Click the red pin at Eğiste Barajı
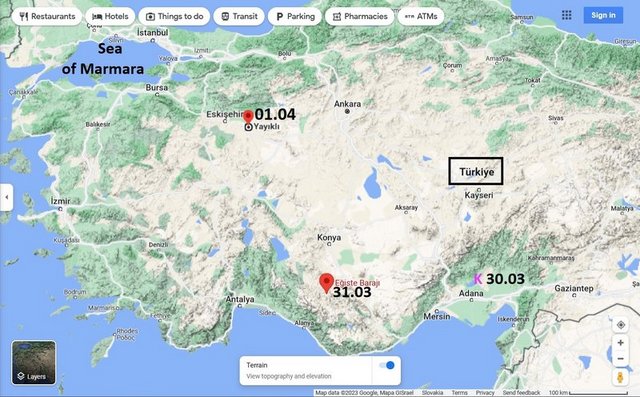The image size is (640, 397). click(x=326, y=282)
